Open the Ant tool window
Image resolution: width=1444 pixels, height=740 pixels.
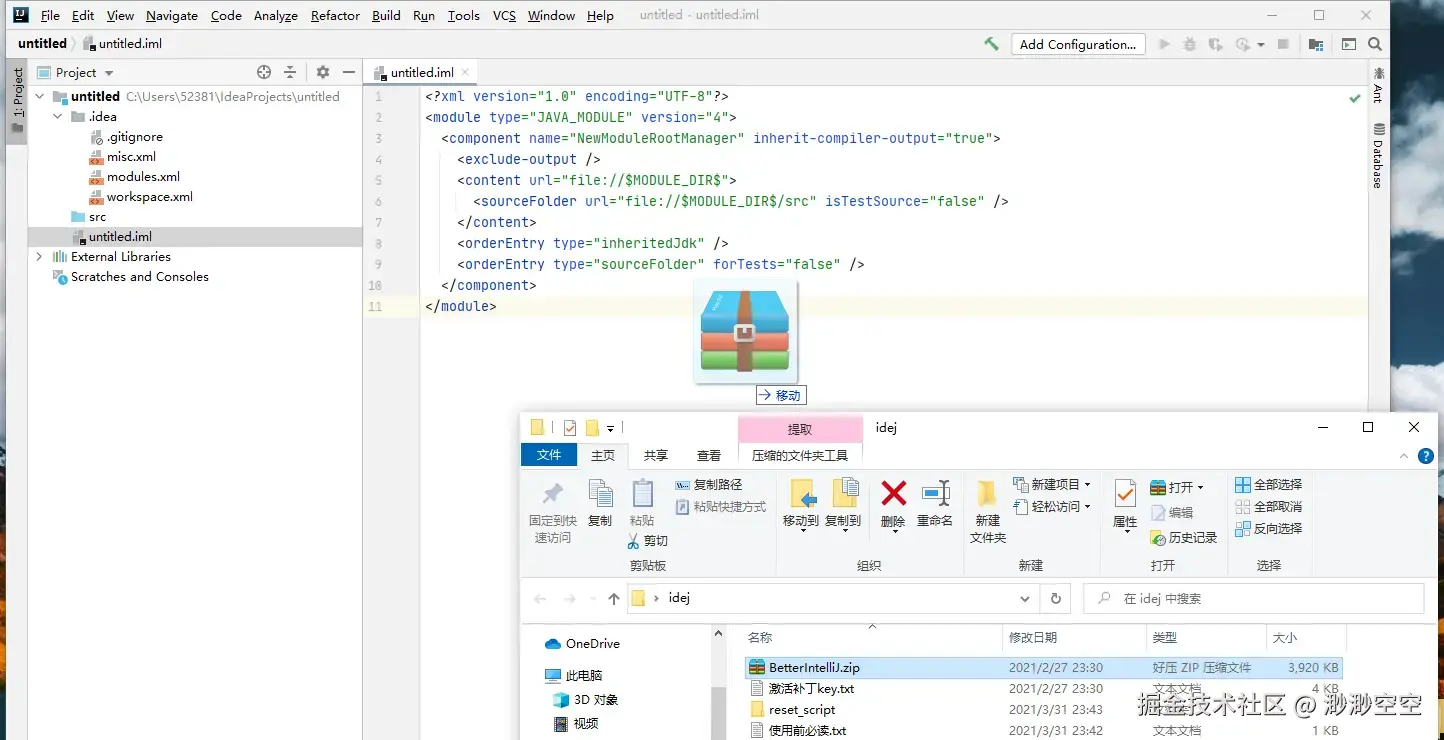pyautogui.click(x=1378, y=85)
